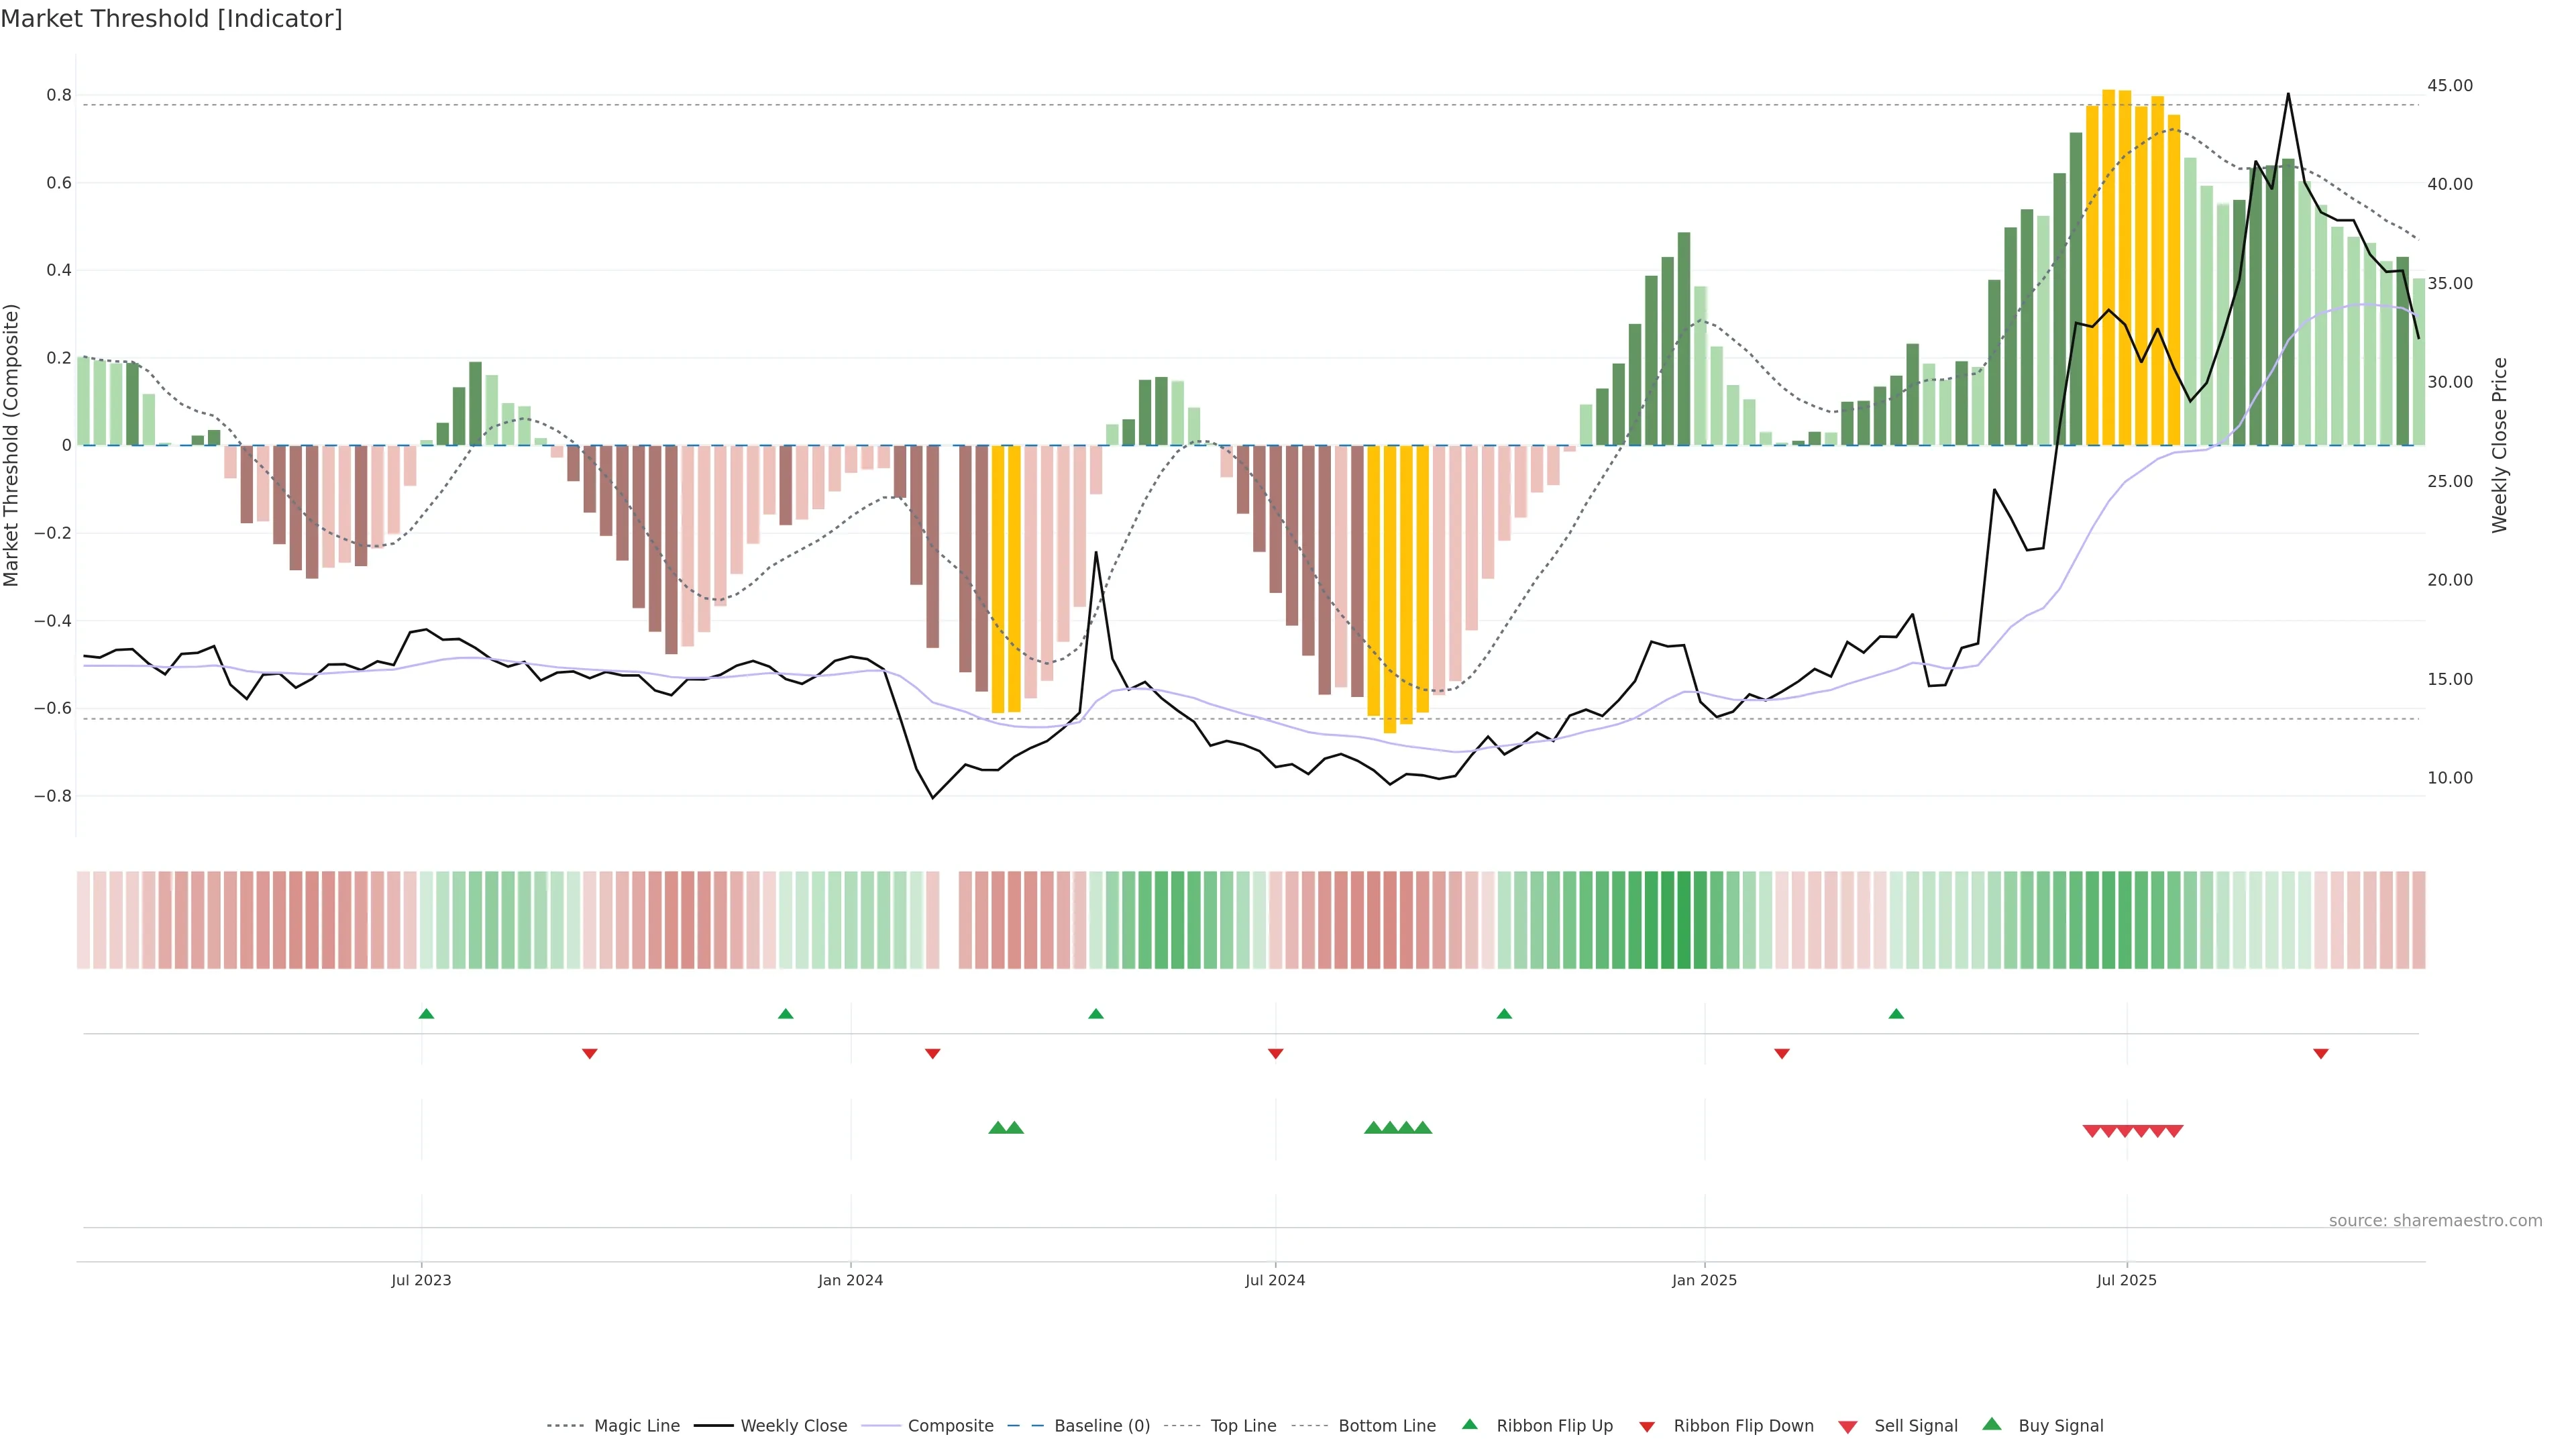This screenshot has height=1449, width=2576.
Task: Click the darkest green ribbon cell near Jan 2025
Action: coord(1683,920)
